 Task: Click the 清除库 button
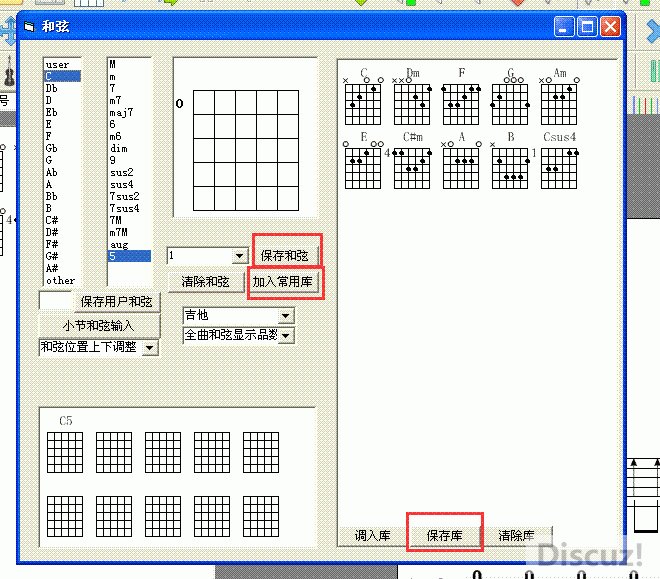coord(516,536)
